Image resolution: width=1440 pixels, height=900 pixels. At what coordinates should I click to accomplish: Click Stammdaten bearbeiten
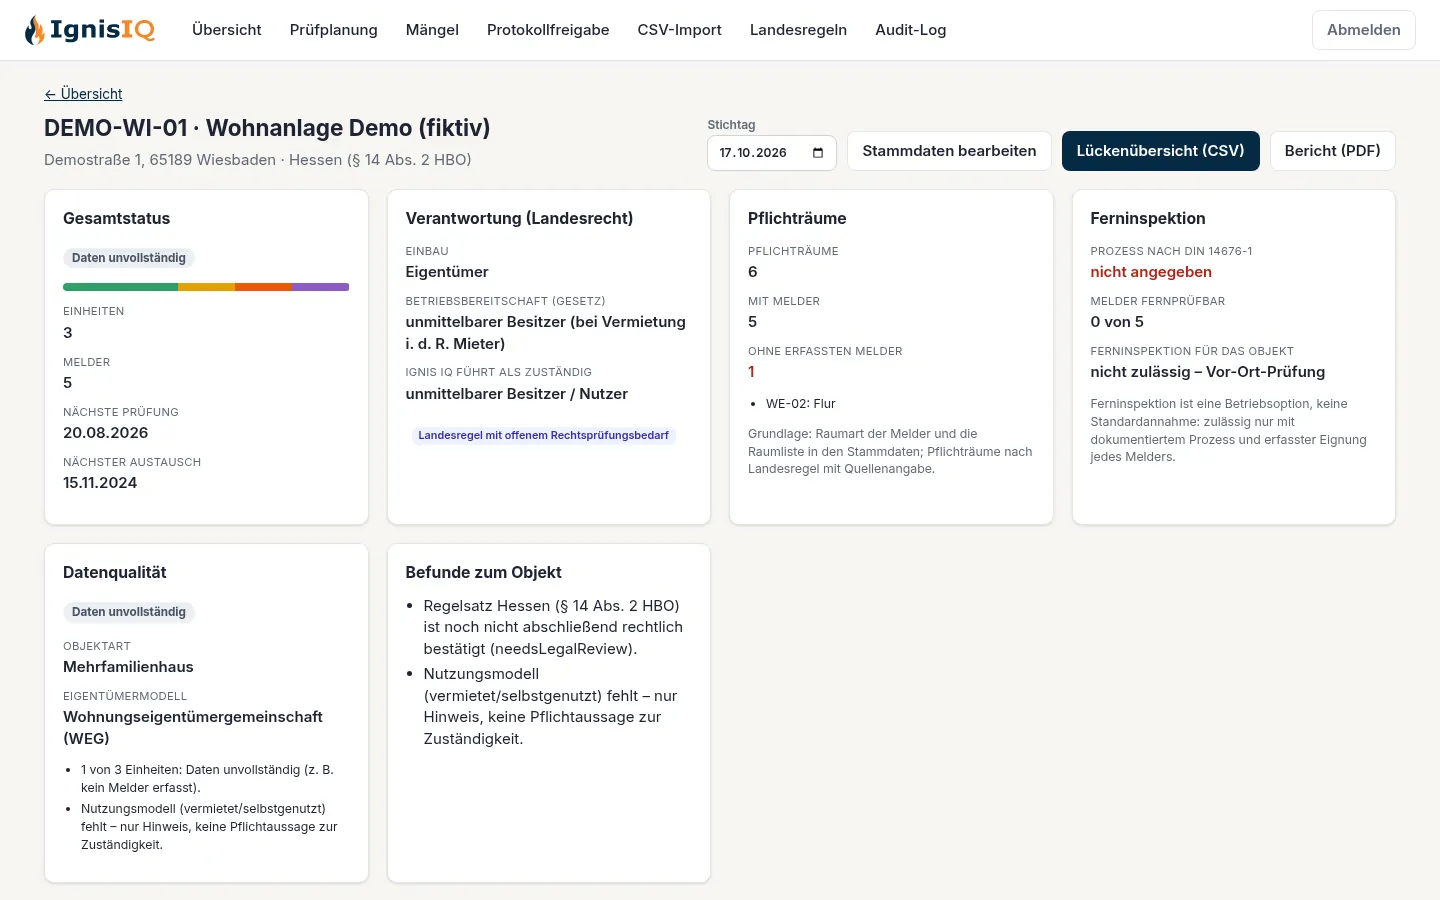pyautogui.click(x=949, y=151)
